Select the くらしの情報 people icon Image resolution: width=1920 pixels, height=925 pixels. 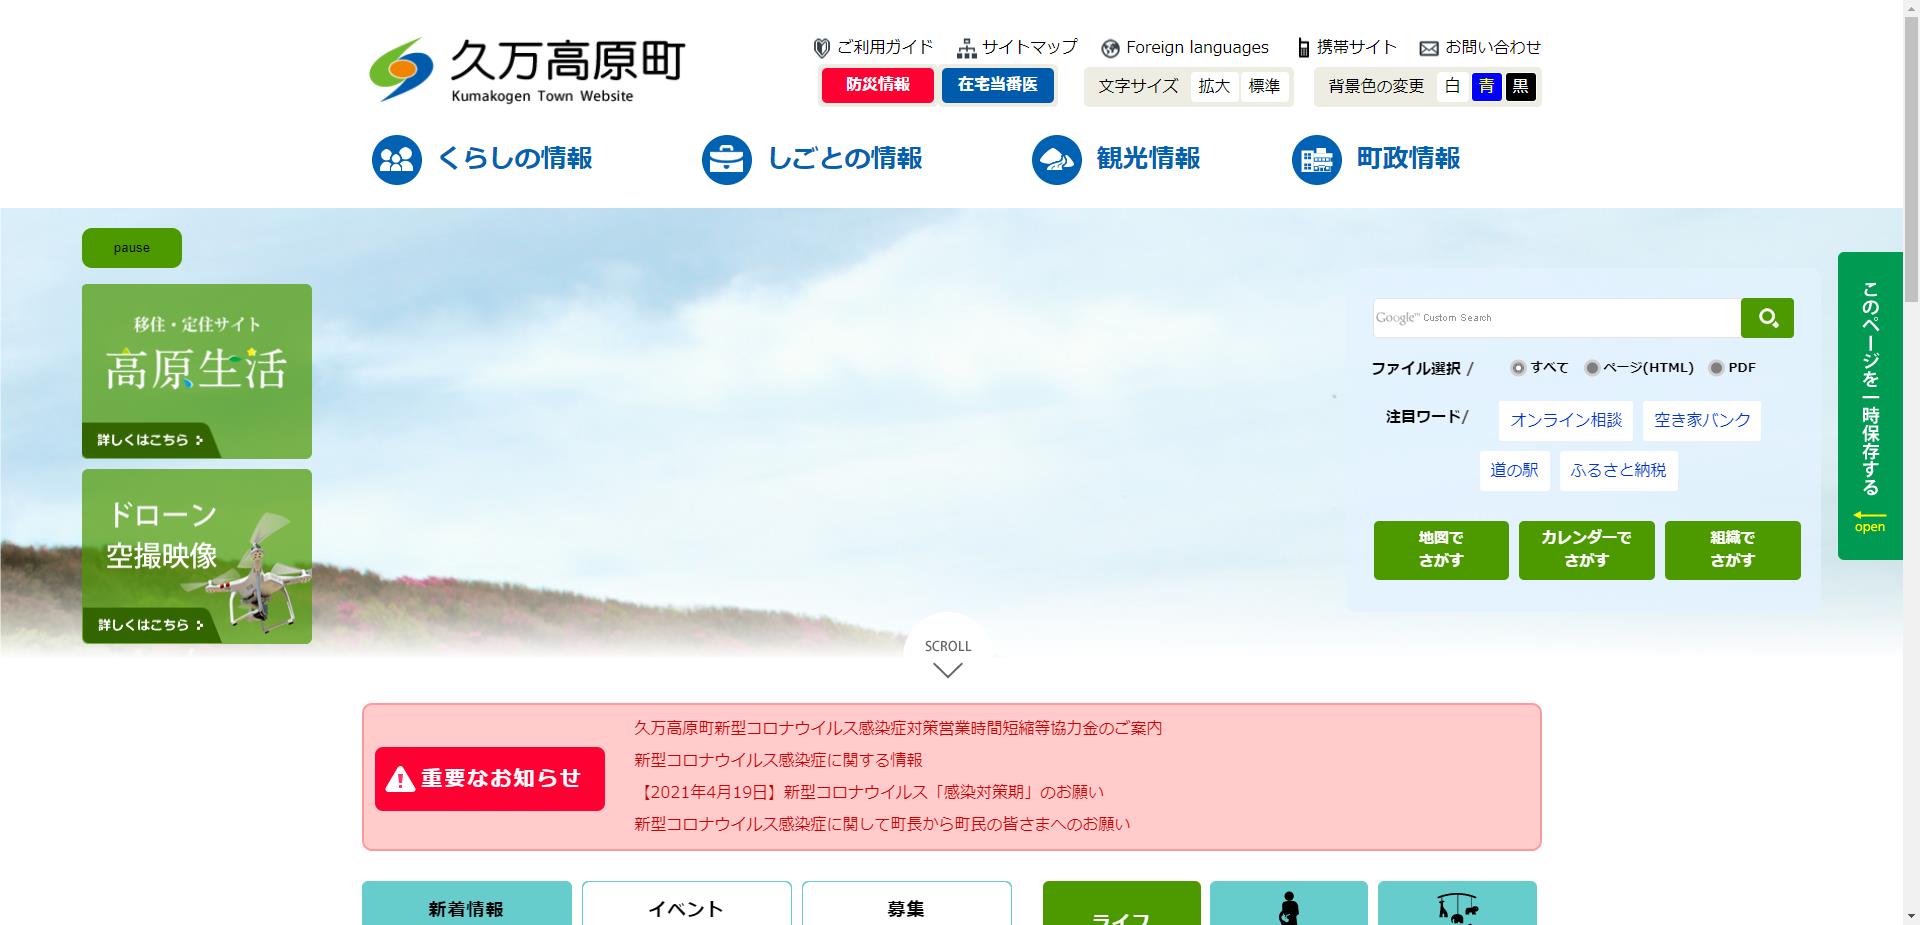pos(396,158)
